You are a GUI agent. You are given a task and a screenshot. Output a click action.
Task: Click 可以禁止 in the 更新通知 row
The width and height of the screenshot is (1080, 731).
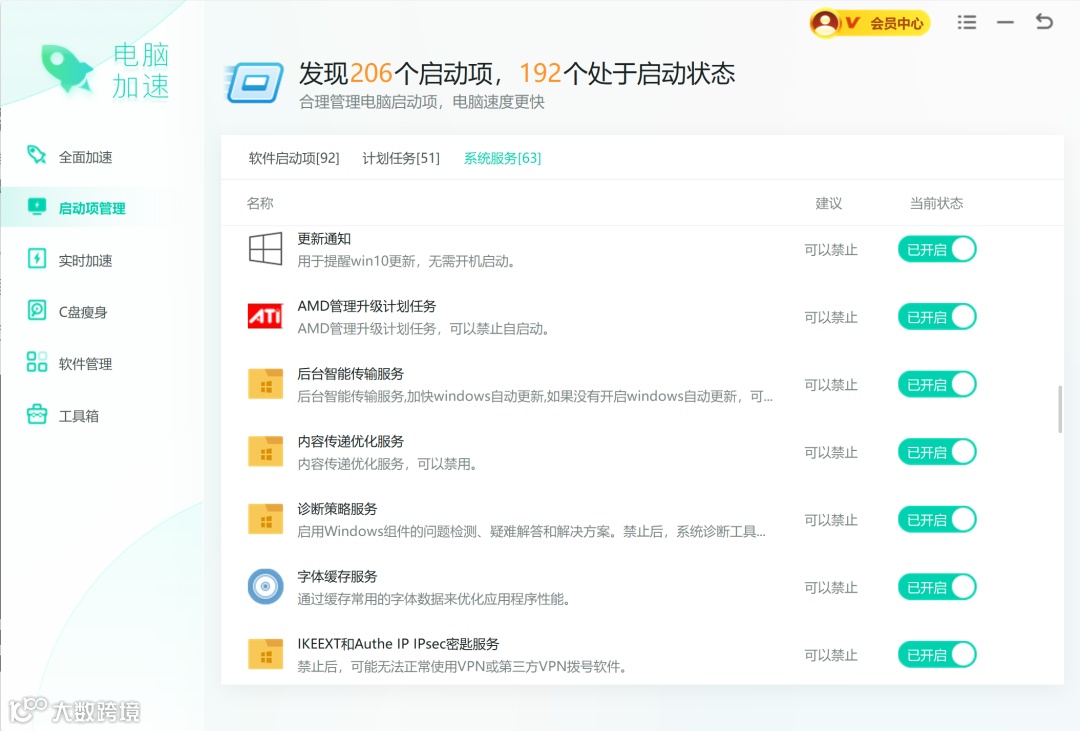tap(831, 249)
